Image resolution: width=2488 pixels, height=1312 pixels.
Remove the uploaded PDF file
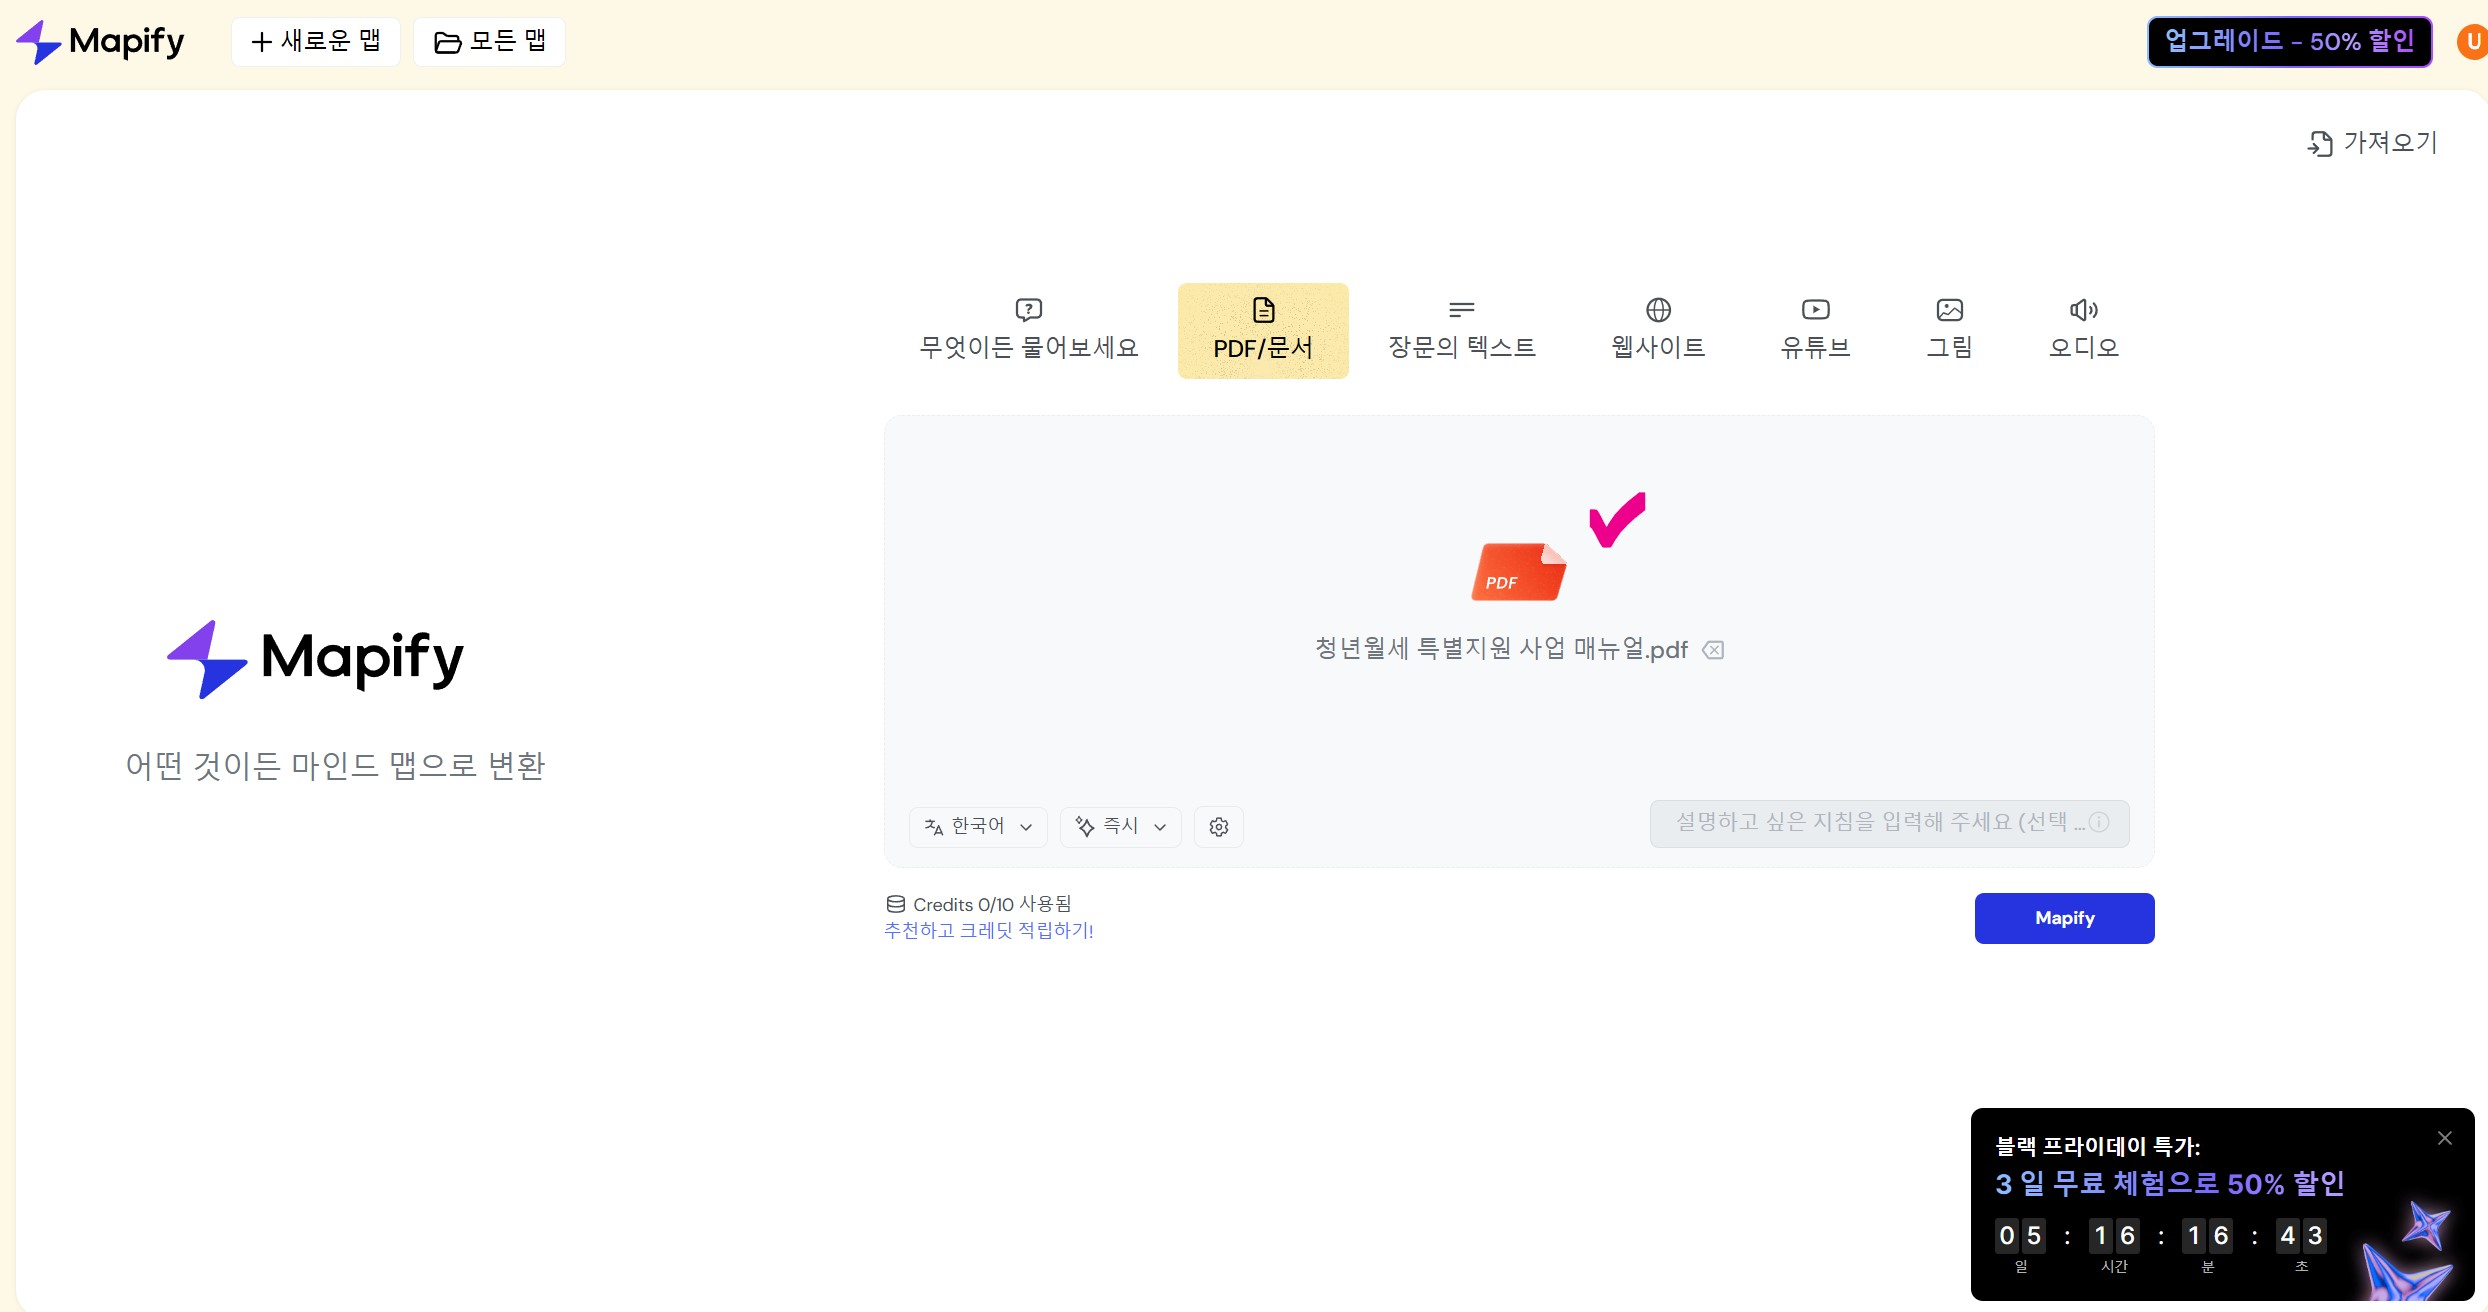pos(1713,650)
